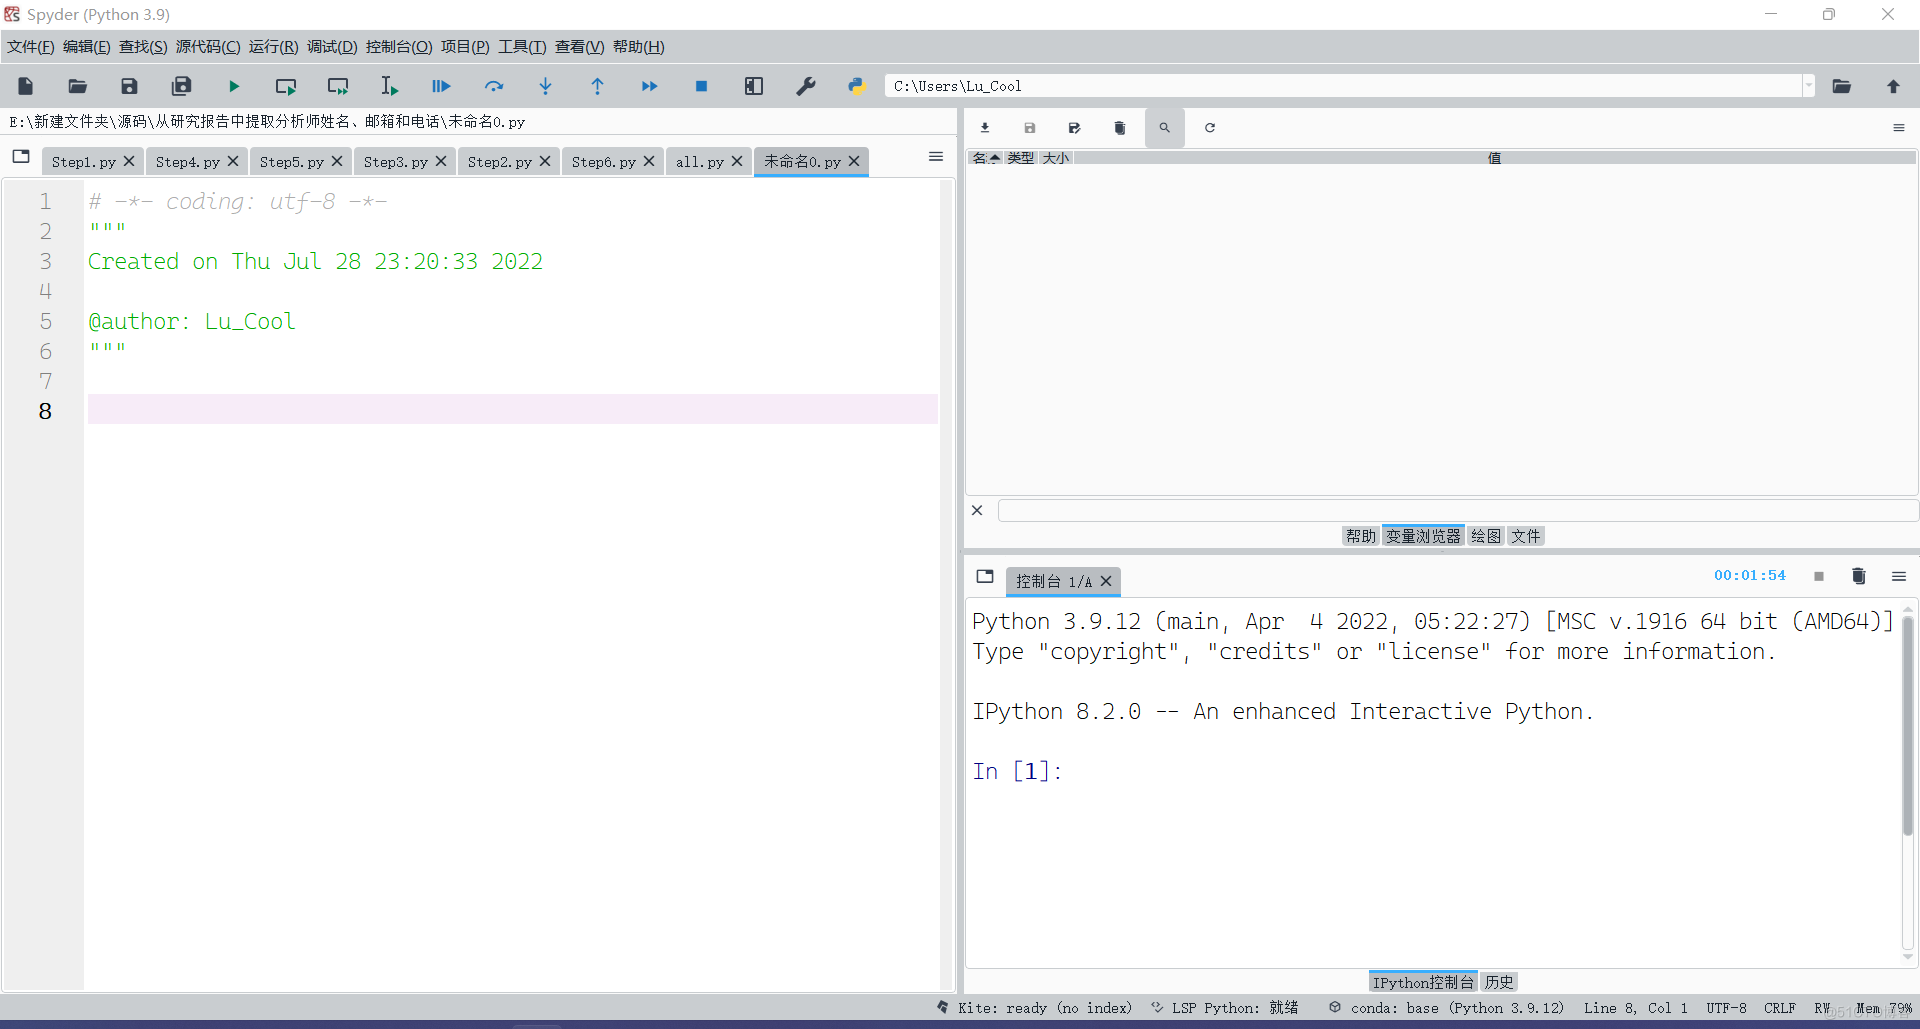Screen dimensions: 1920x1029
Task: Switch to 文件 pane tab
Action: pos(1526,536)
